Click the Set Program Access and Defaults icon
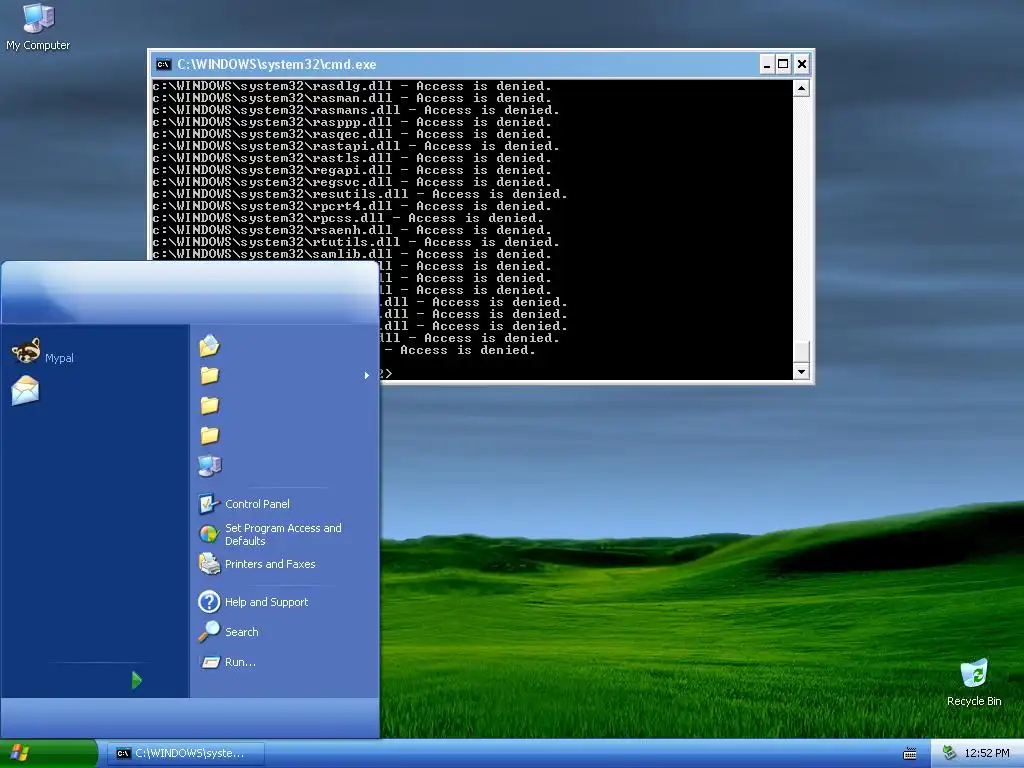This screenshot has width=1024, height=768. click(209, 534)
